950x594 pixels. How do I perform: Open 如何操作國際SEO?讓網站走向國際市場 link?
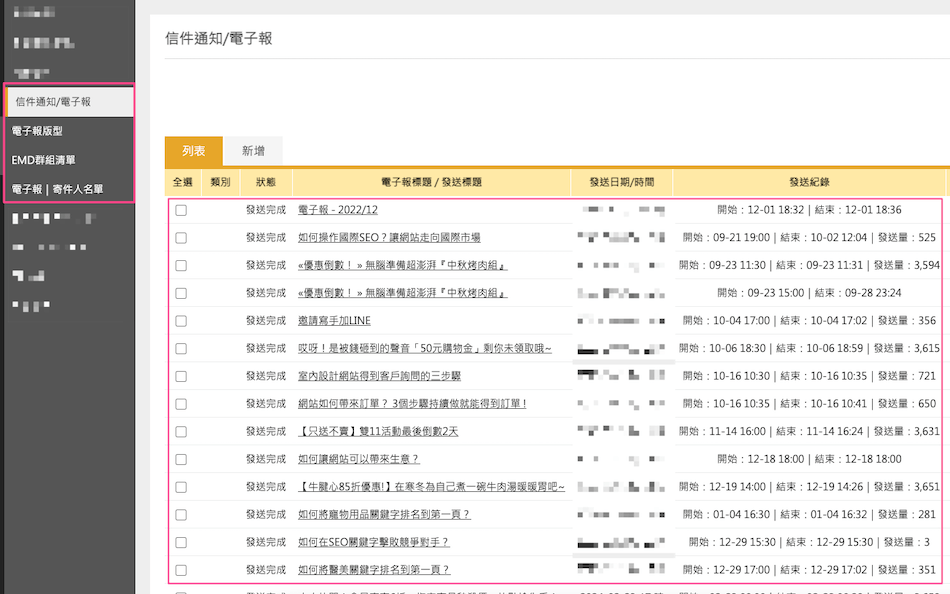pos(389,238)
